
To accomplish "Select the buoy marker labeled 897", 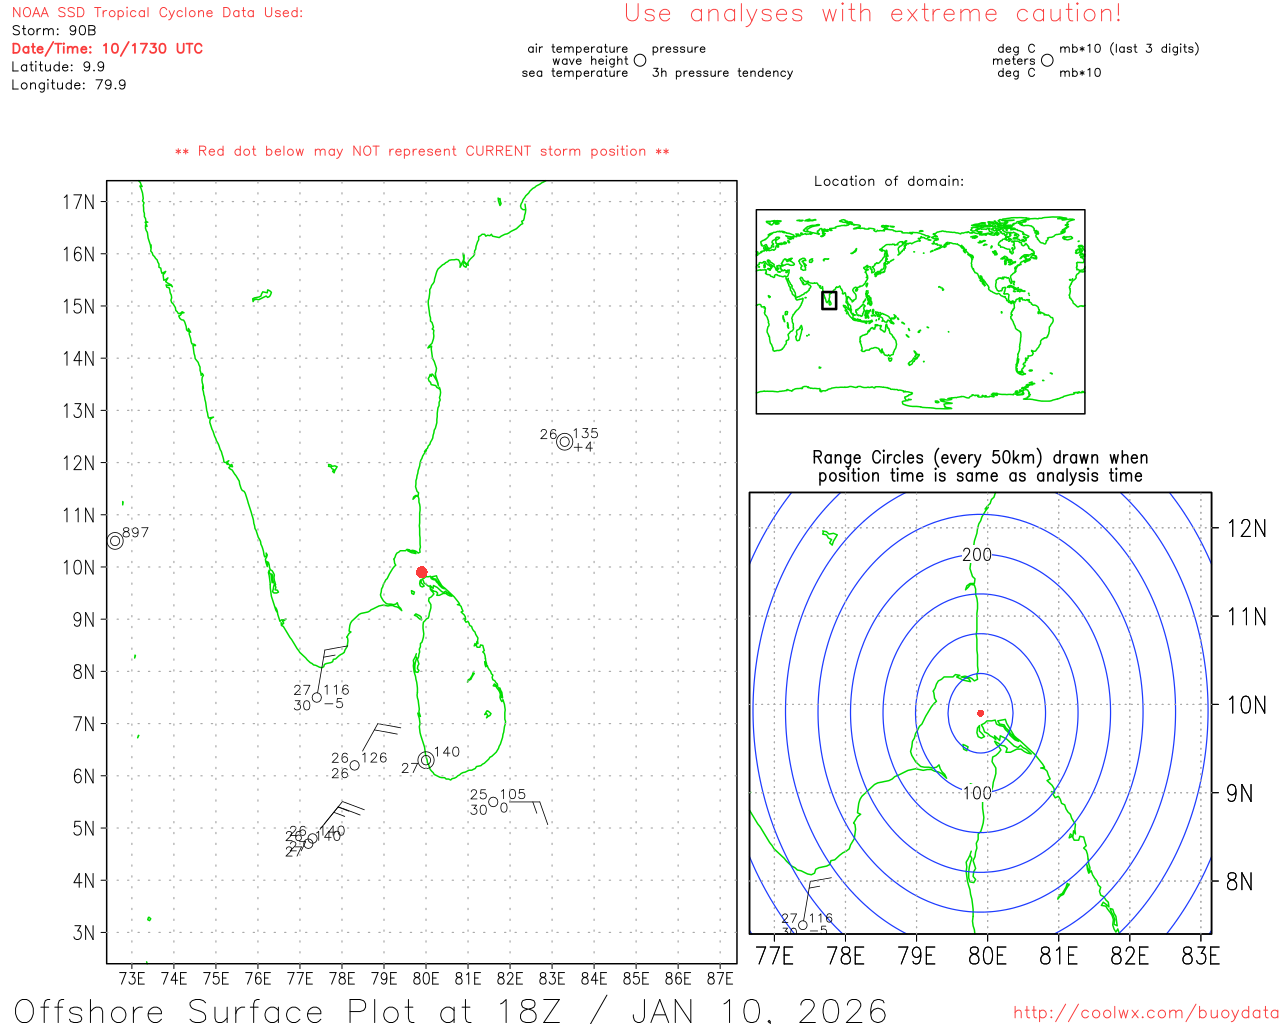I will [115, 540].
